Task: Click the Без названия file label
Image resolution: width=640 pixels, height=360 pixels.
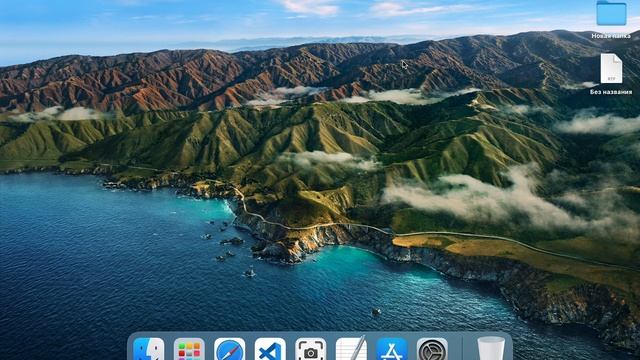Action: pyautogui.click(x=611, y=92)
